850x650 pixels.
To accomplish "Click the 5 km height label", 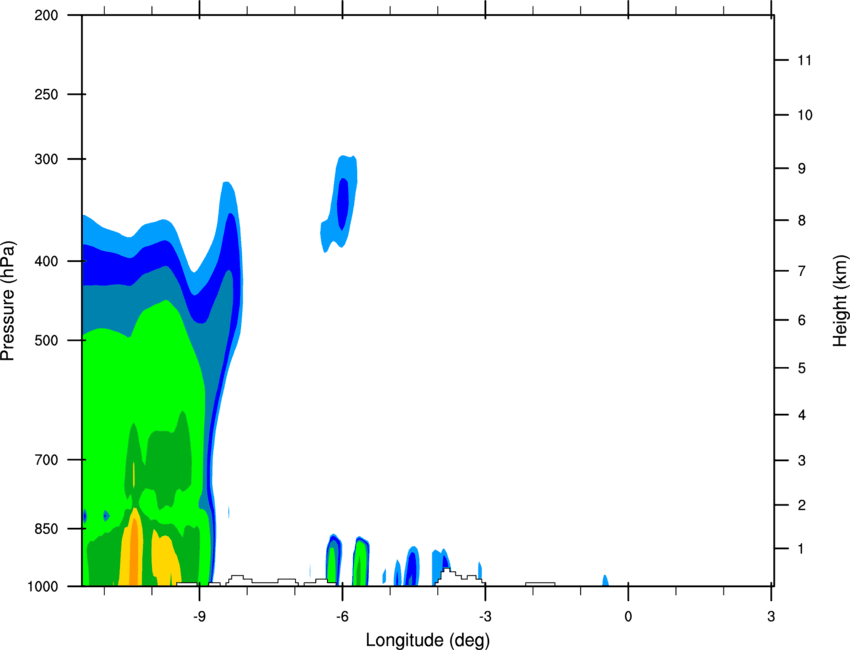I will coord(802,368).
